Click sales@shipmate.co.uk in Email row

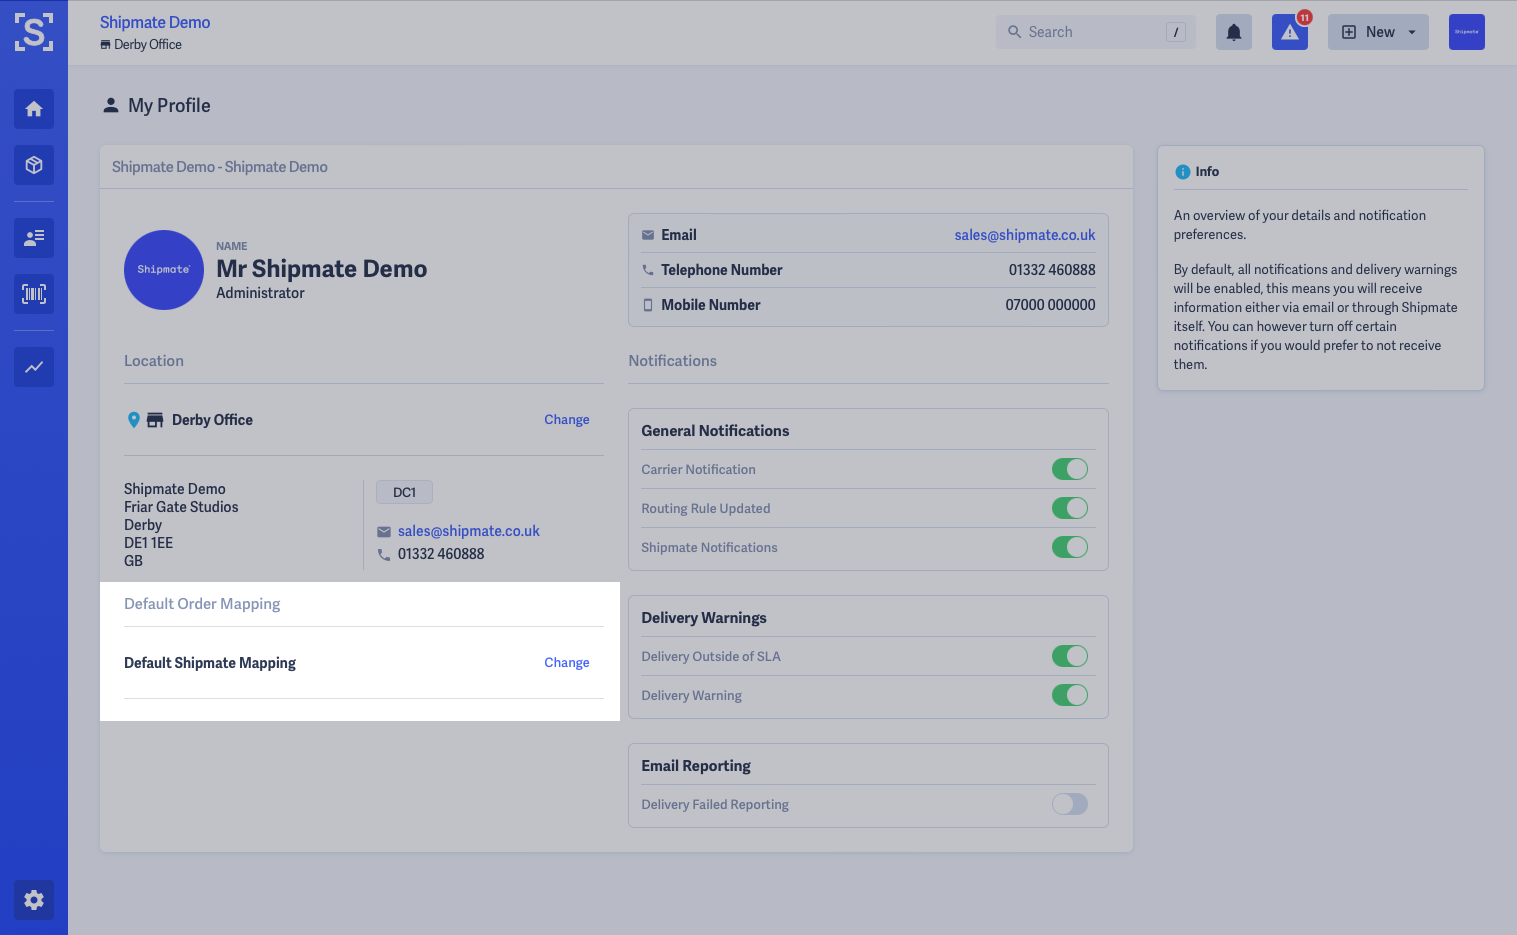[x=1025, y=235]
